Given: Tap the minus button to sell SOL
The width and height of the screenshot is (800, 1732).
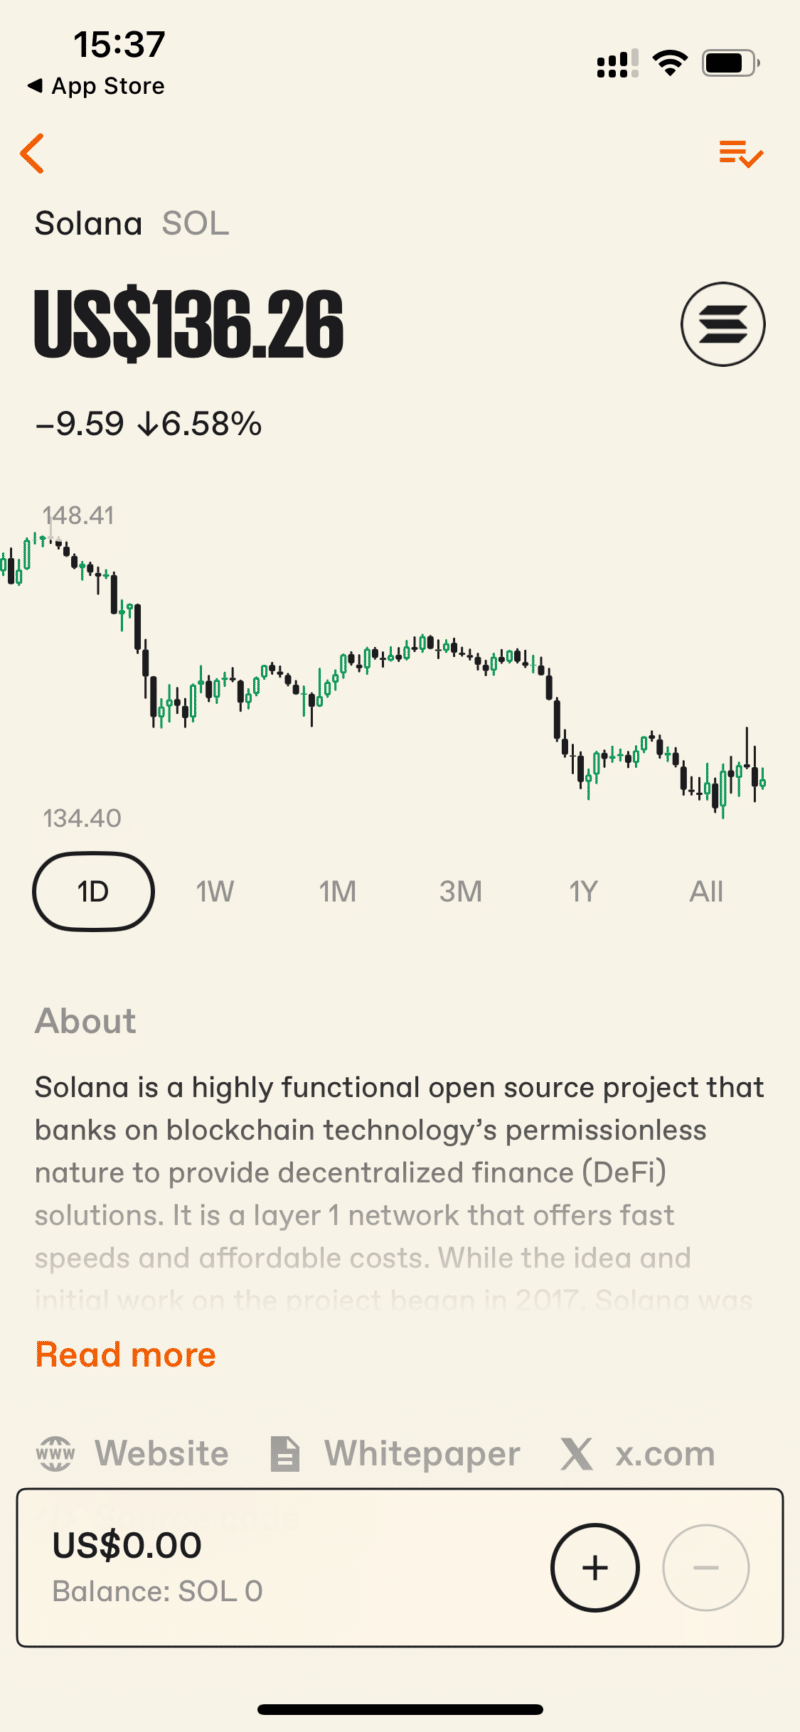Looking at the screenshot, I should click(706, 1567).
